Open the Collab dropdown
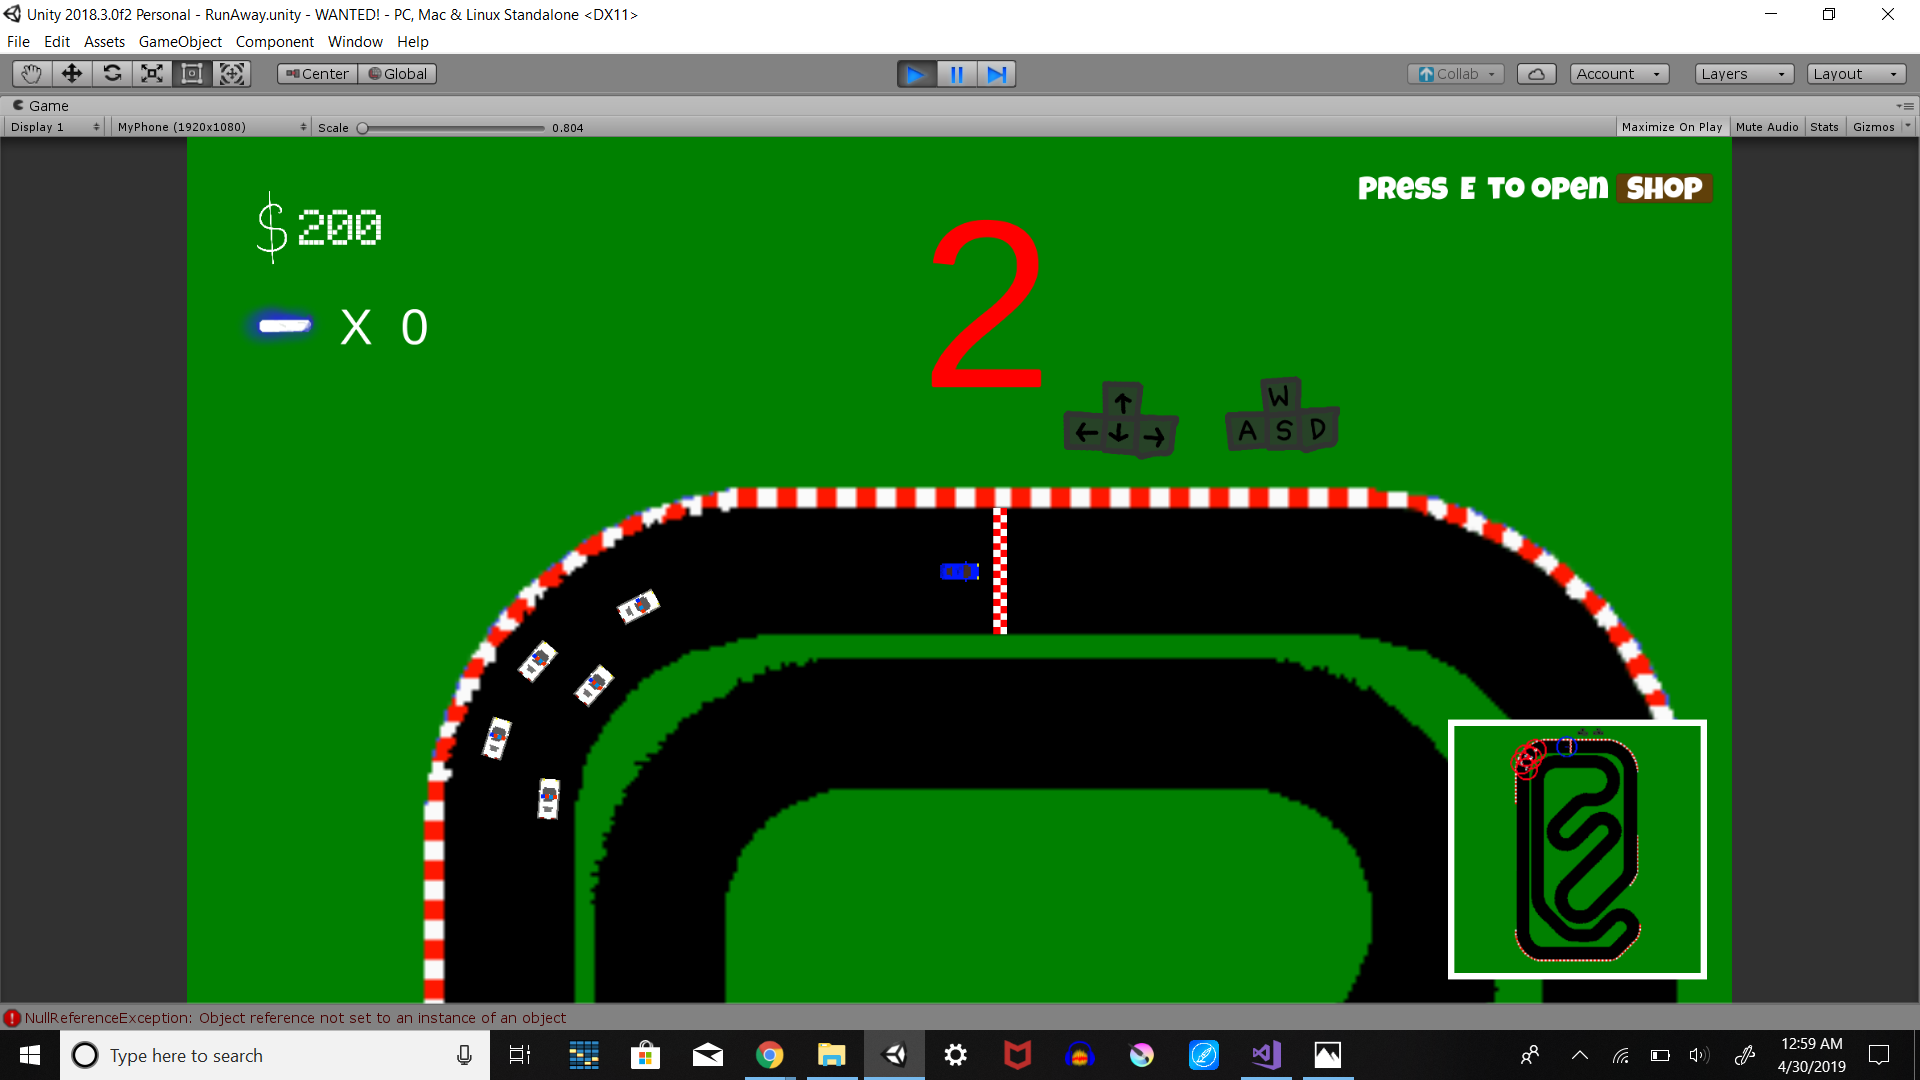The image size is (1920, 1080). (1456, 74)
